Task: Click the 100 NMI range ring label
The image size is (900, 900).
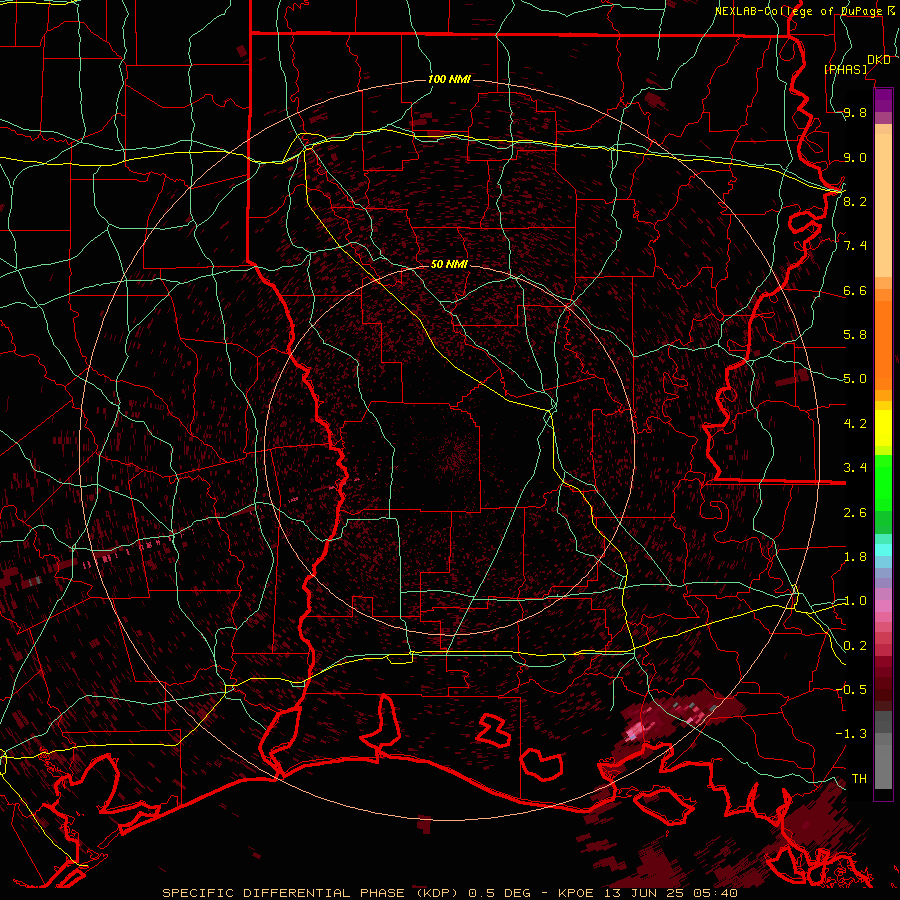Action: pyautogui.click(x=449, y=79)
